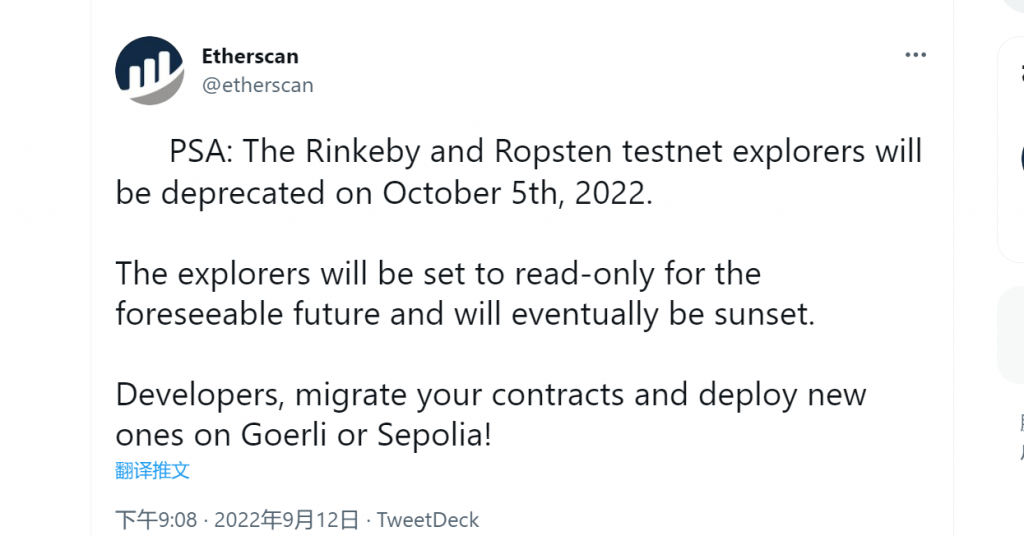Click the TweetDeck source label
This screenshot has height=536, width=1024.
click(428, 520)
